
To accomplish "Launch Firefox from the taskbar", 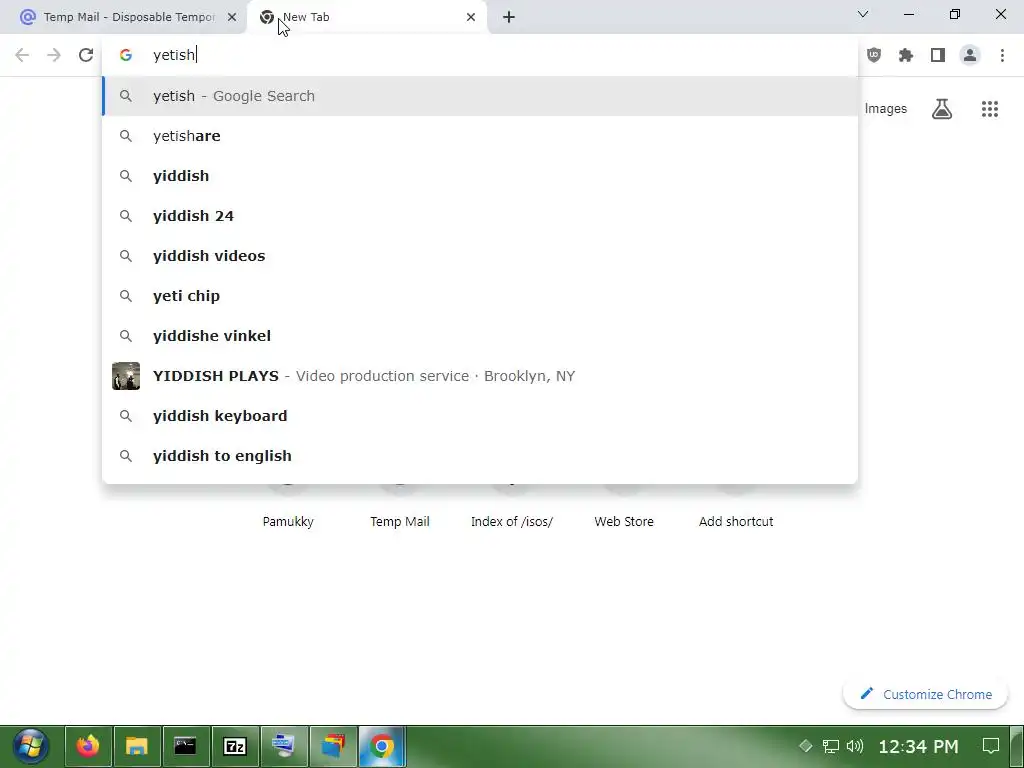I will (x=88, y=746).
